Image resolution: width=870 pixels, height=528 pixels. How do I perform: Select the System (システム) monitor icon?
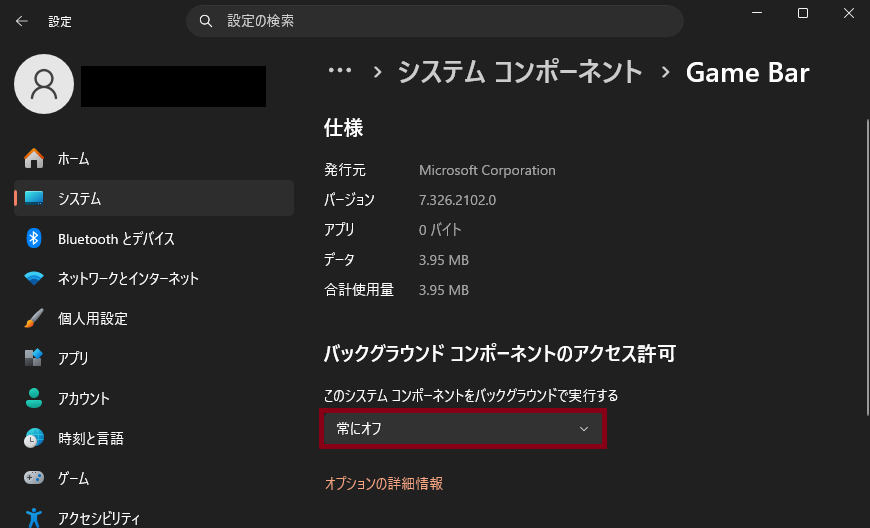(x=34, y=198)
